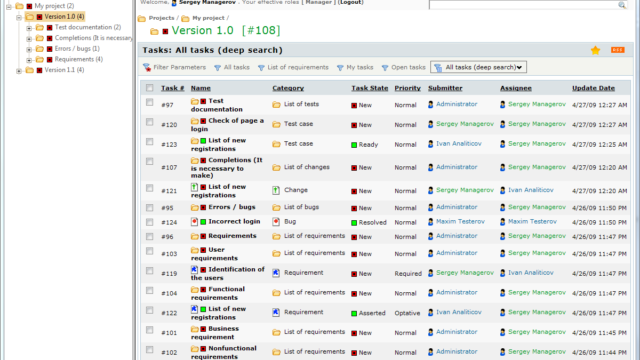Sort table by Category column header
The height and width of the screenshot is (360, 640).
click(288, 88)
